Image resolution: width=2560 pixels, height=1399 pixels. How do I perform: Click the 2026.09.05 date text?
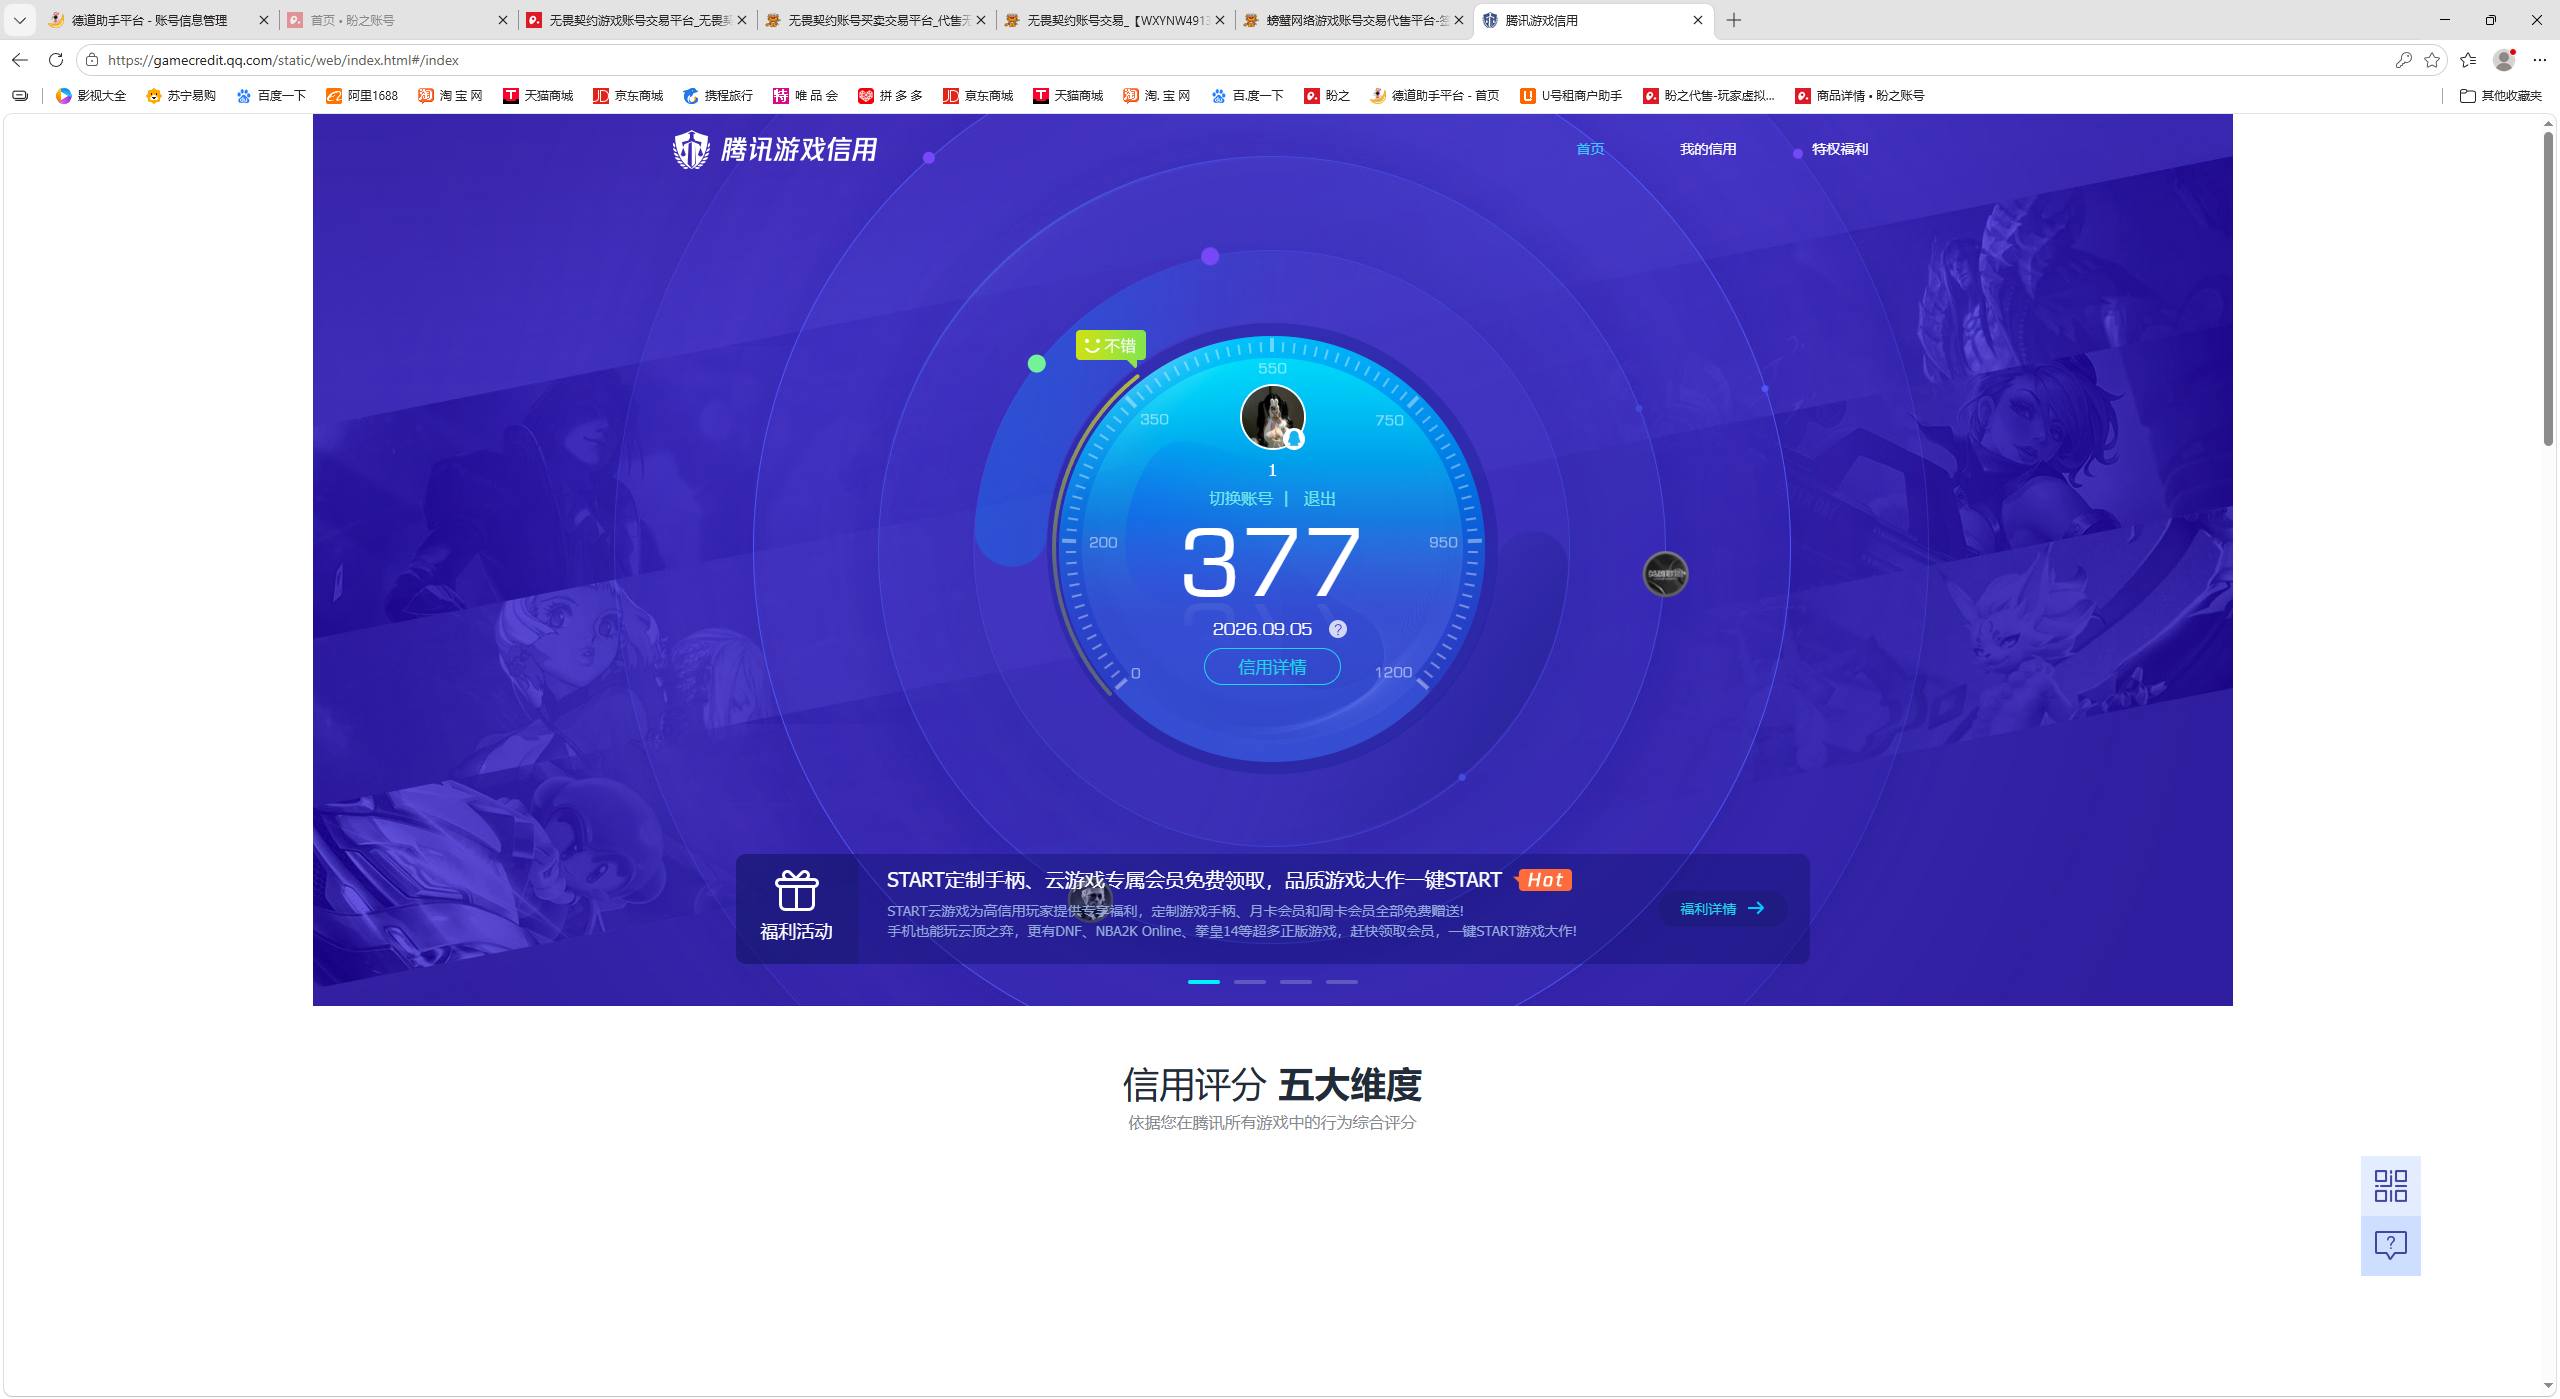pyautogui.click(x=1262, y=629)
